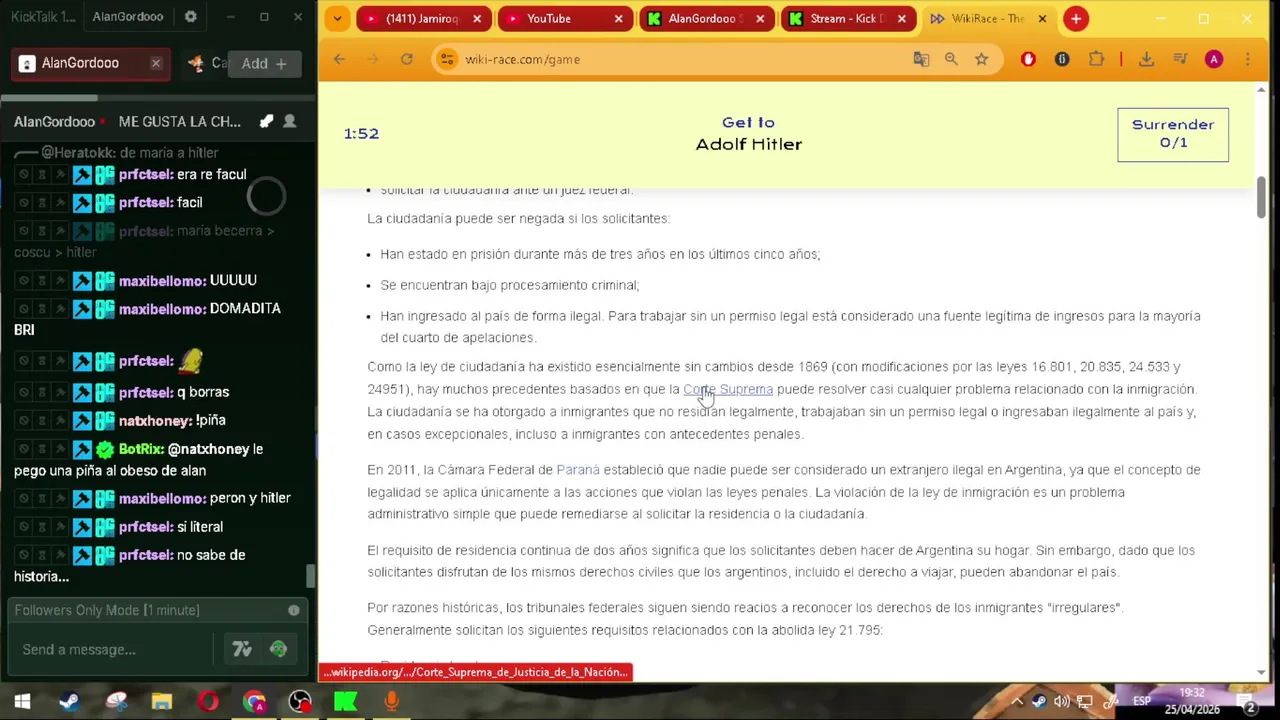The width and height of the screenshot is (1280, 720).
Task: Follow the Paraná link
Action: coord(578,470)
